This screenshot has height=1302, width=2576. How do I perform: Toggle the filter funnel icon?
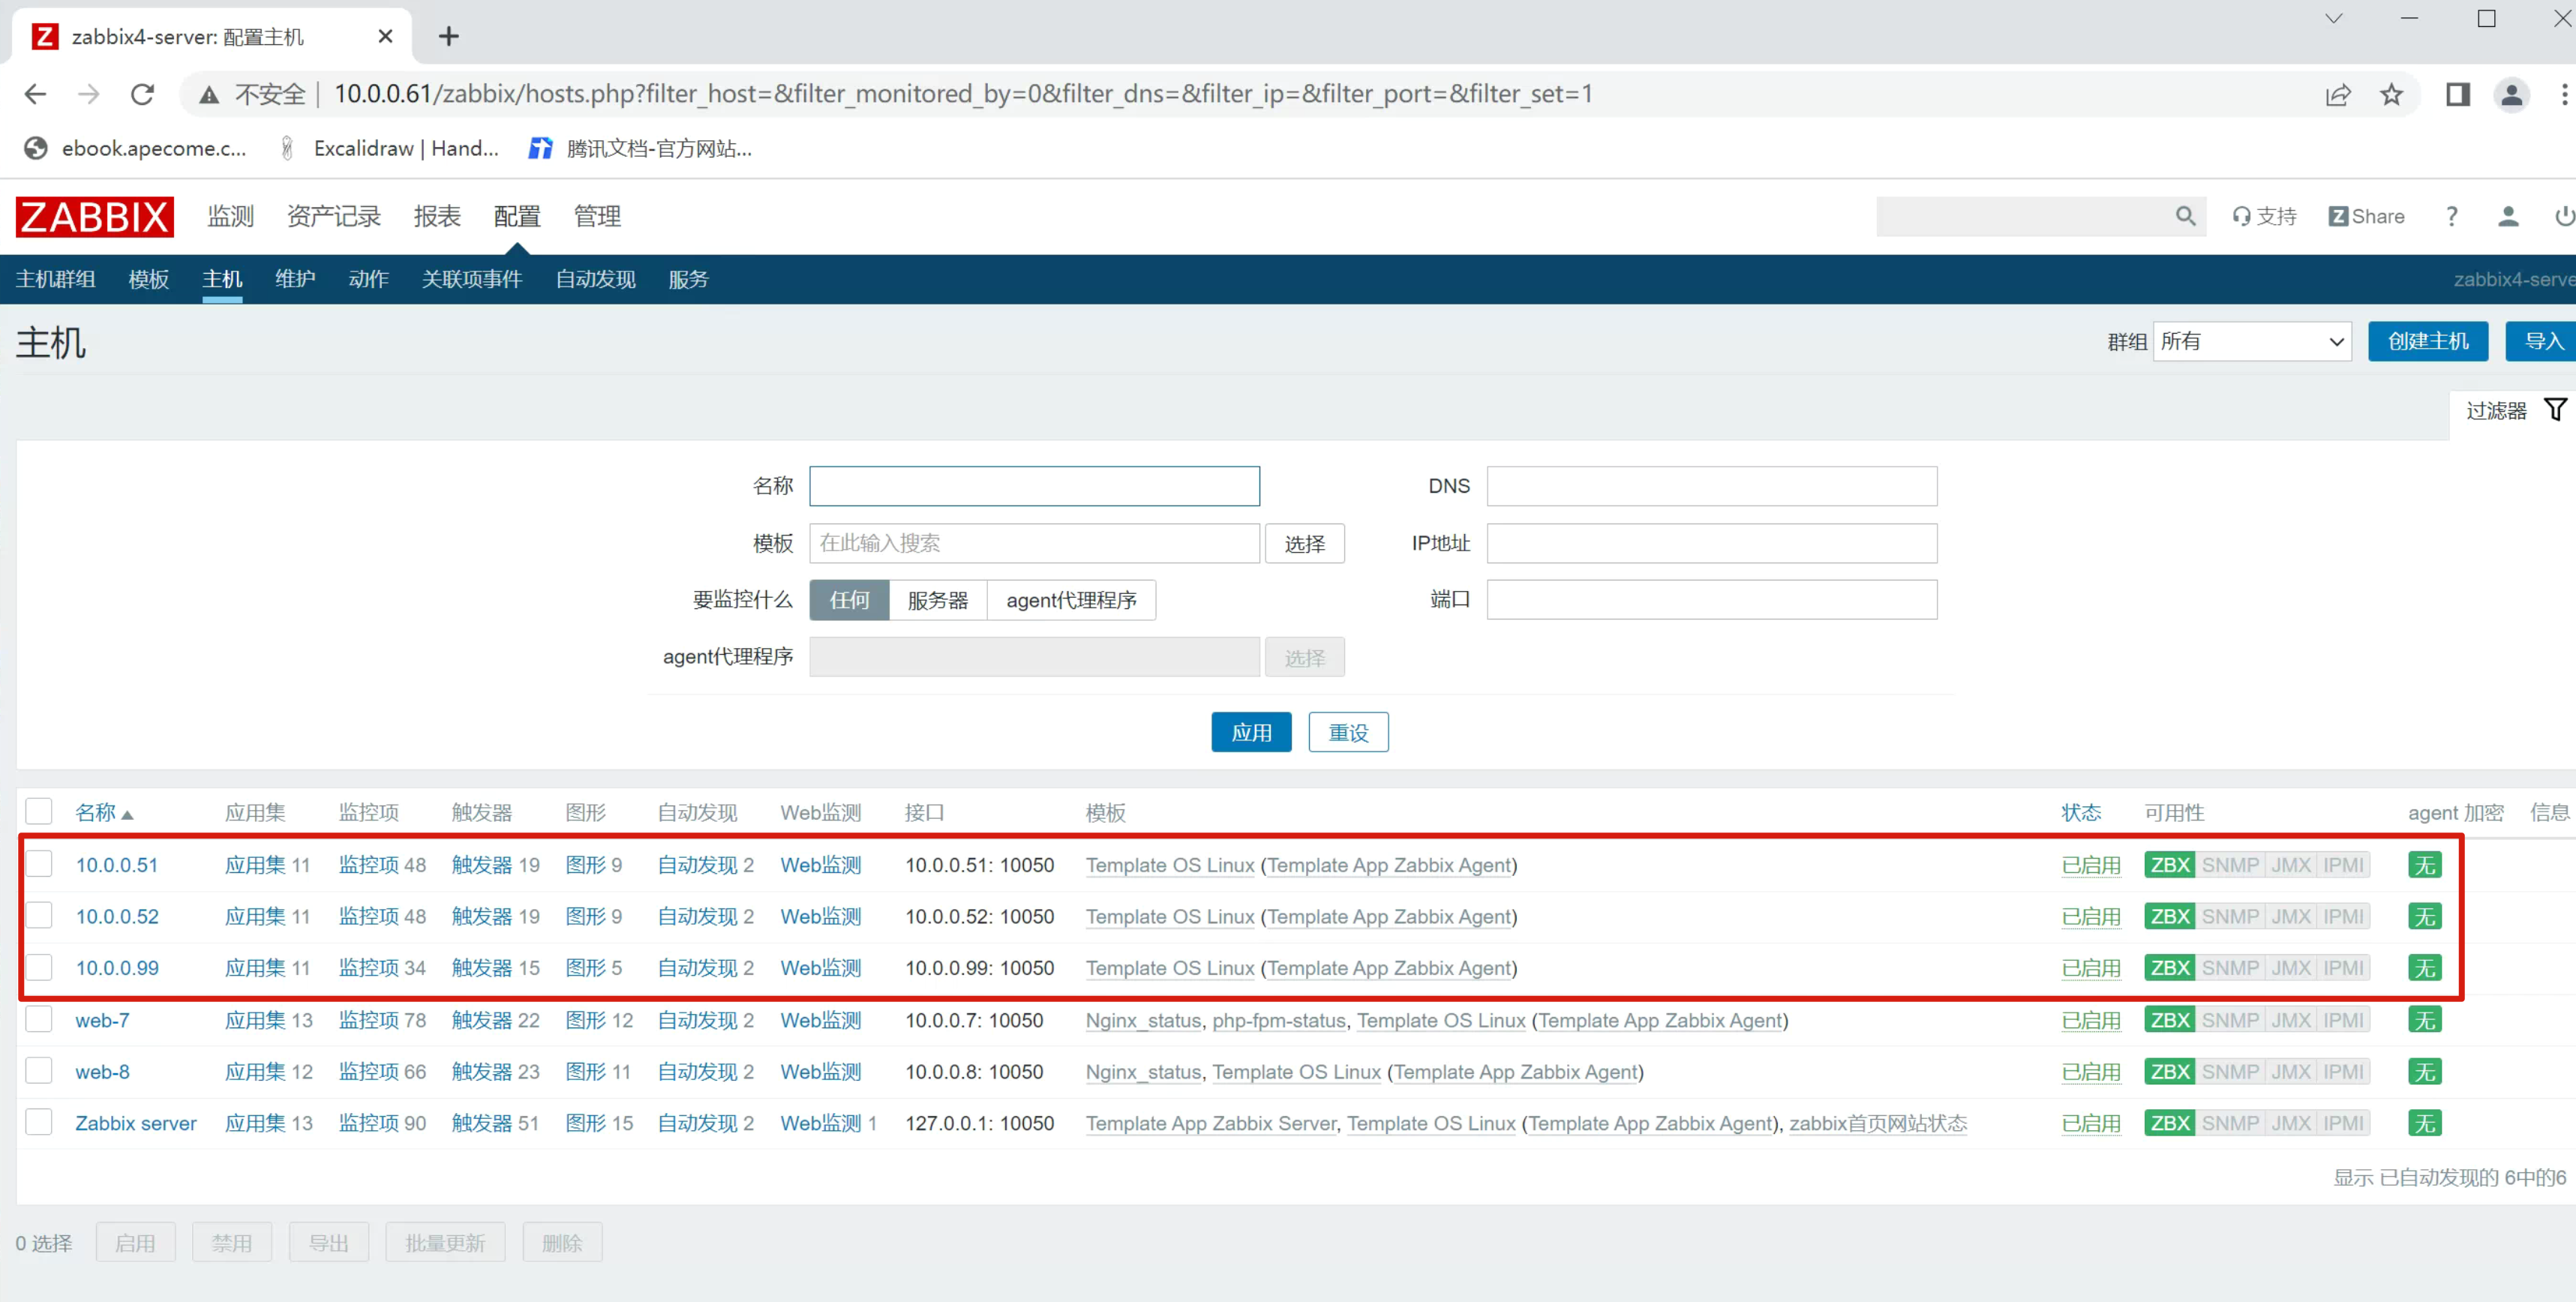coord(2555,409)
